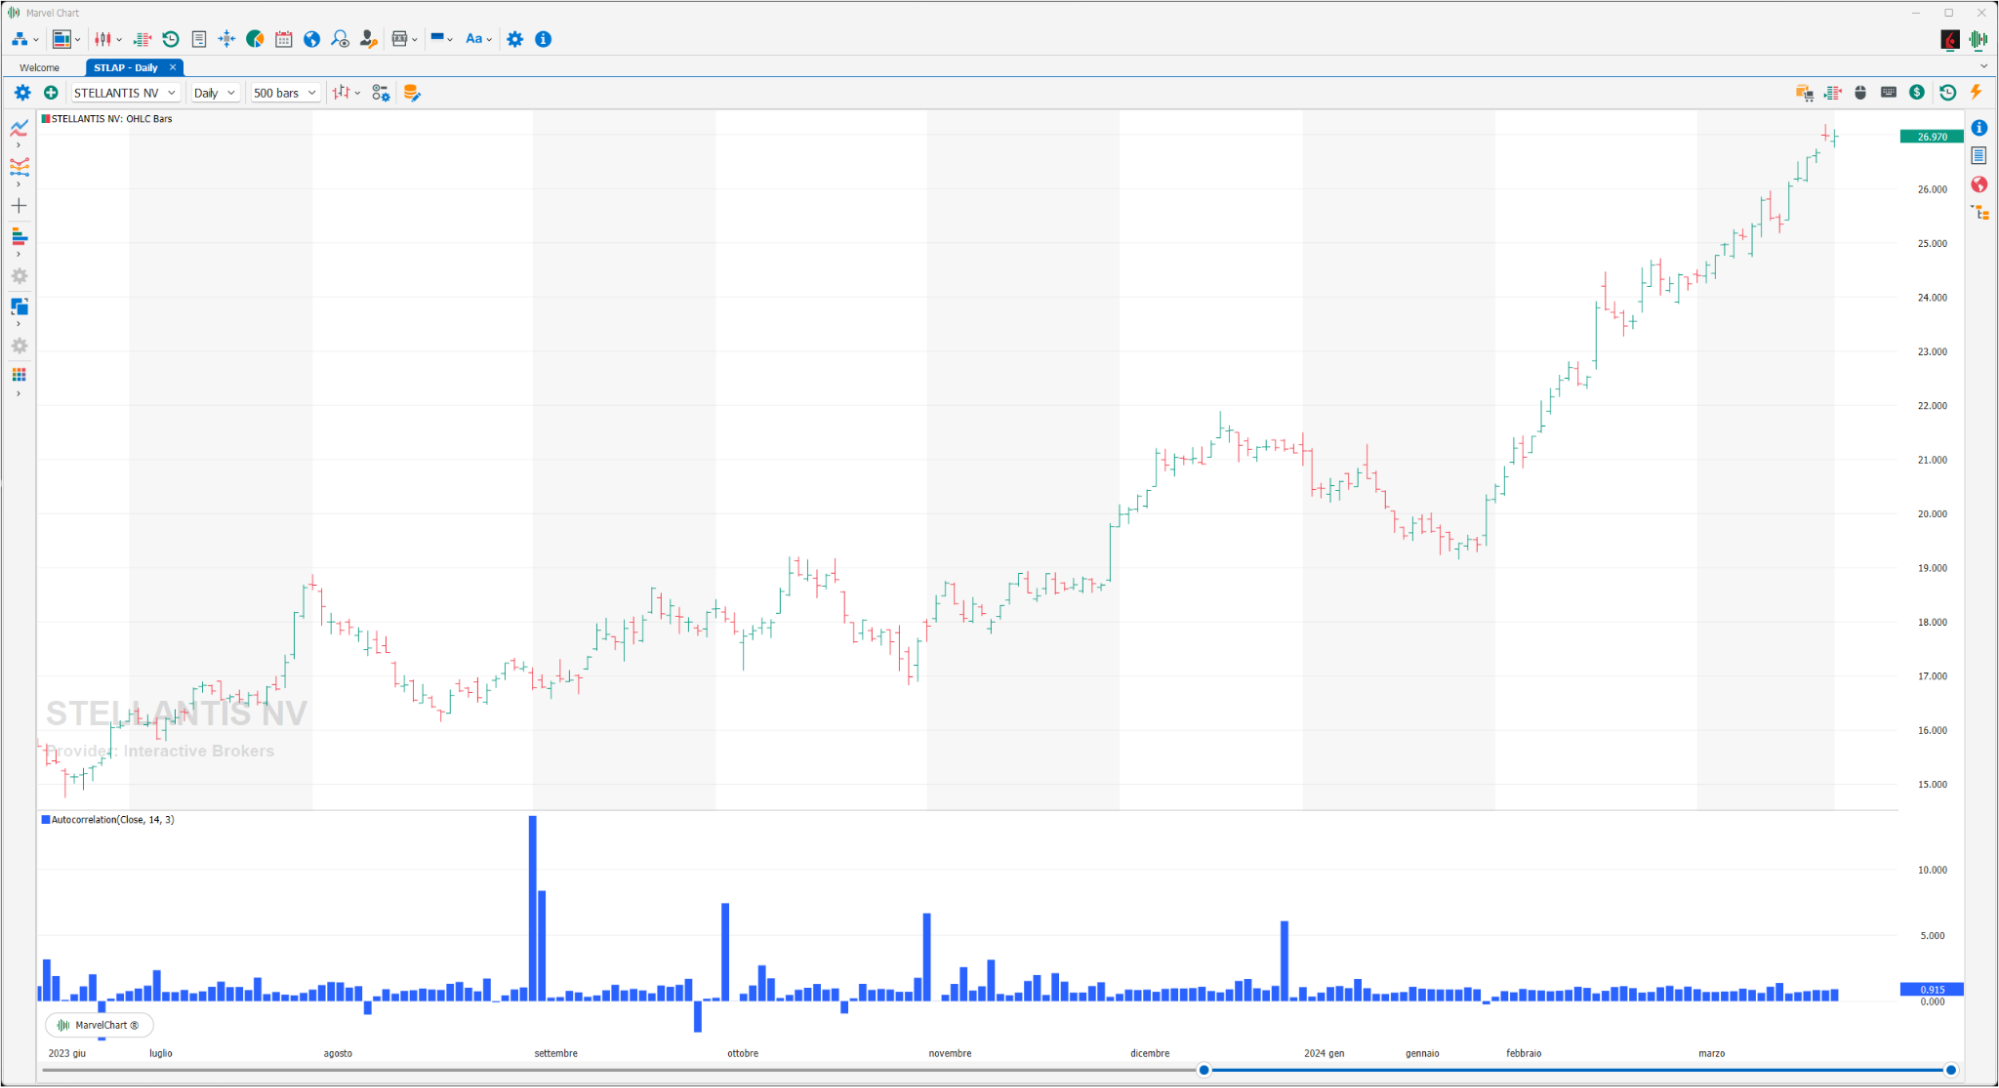Screen dimensions: 1999x1088
Task: Toggle the mouse trading icon
Action: pos(1860,92)
